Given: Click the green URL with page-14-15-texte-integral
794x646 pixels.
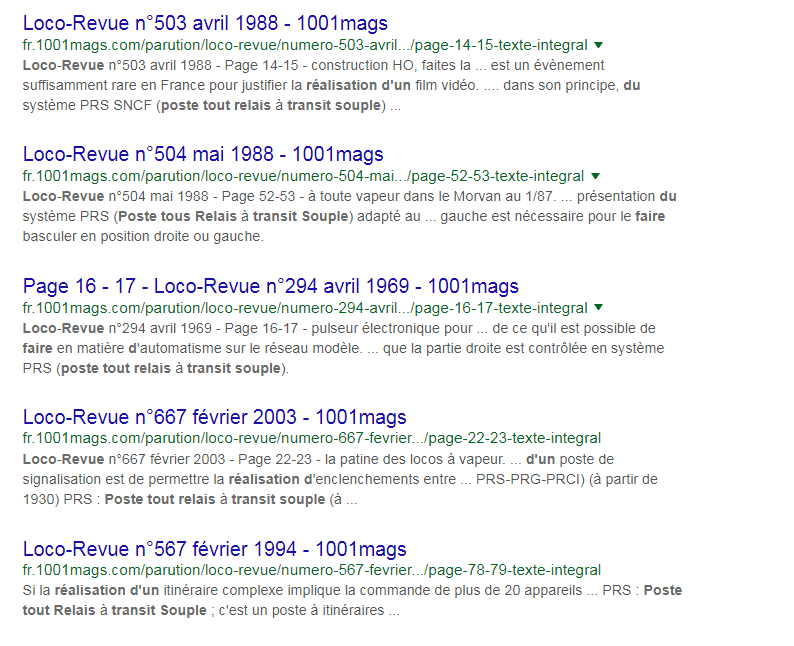Looking at the screenshot, I should [x=305, y=45].
